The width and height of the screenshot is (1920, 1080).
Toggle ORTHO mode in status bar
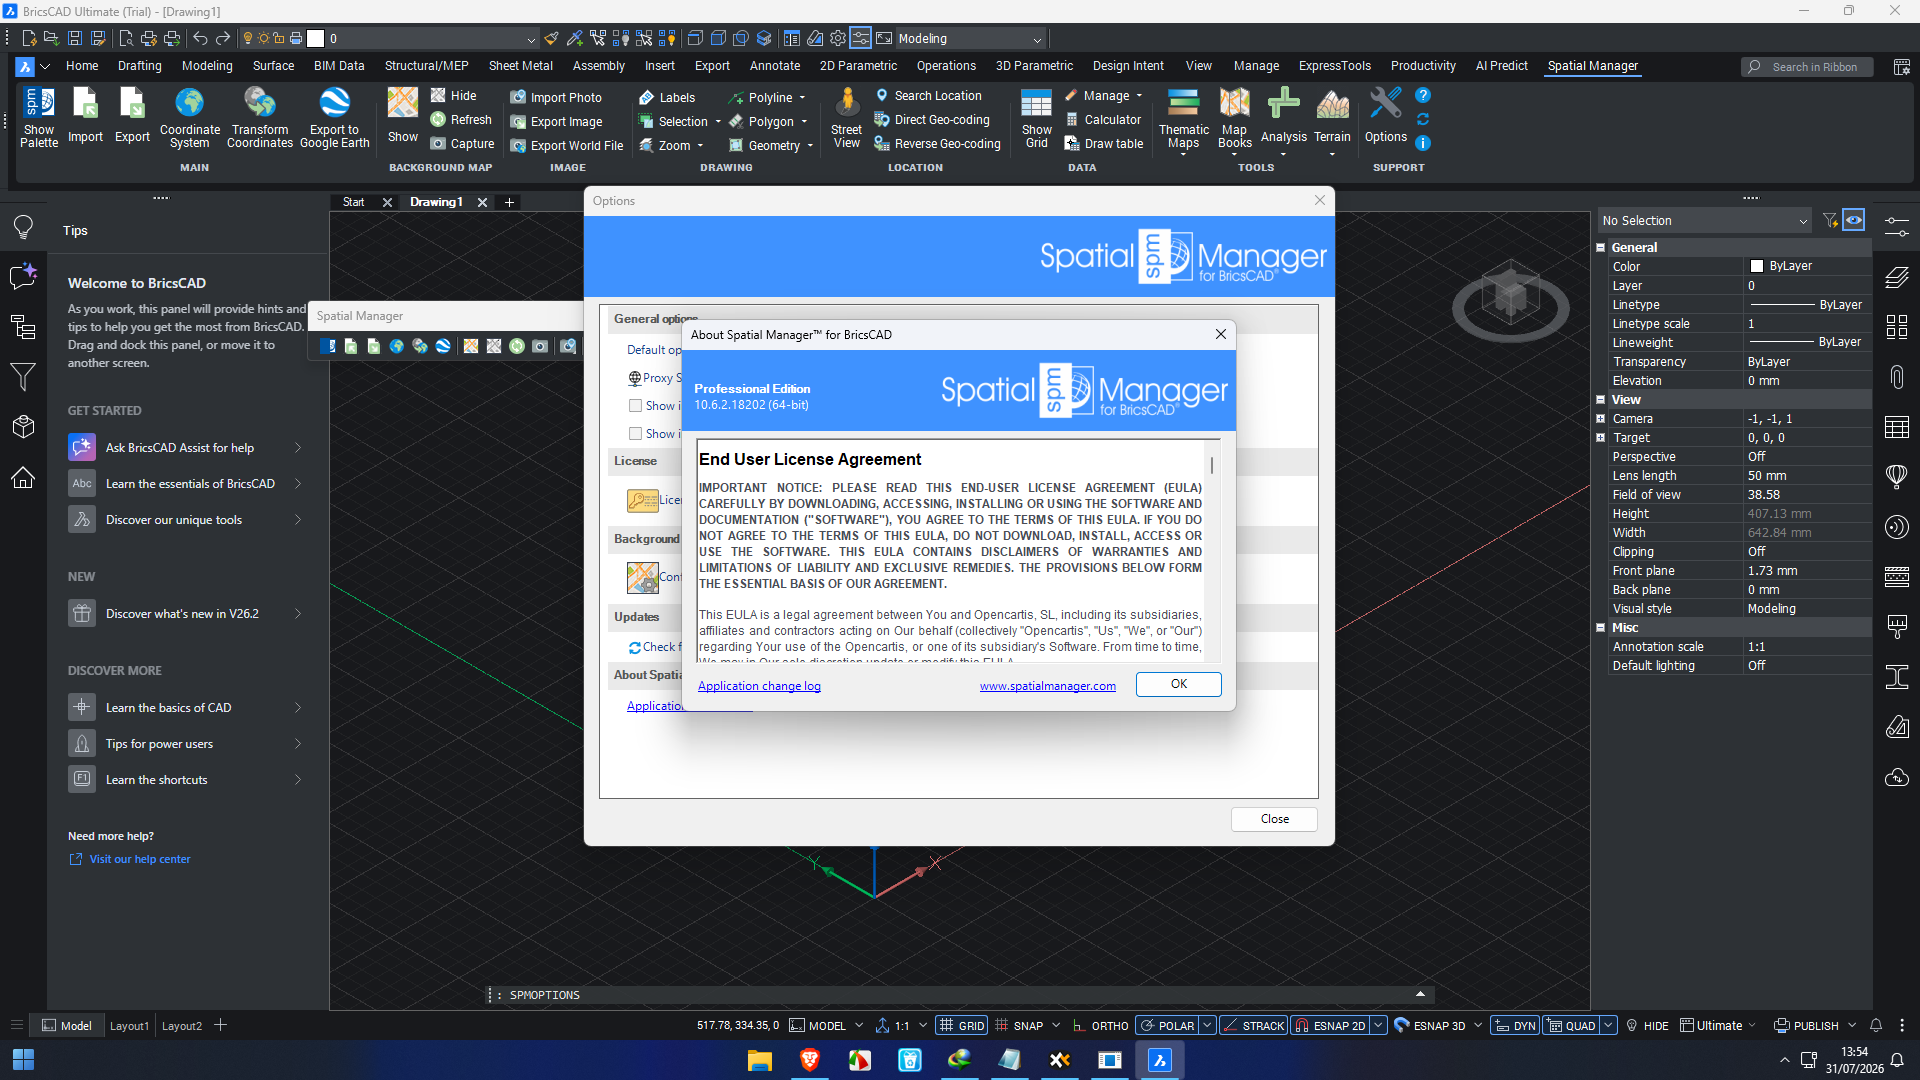click(x=1100, y=1025)
